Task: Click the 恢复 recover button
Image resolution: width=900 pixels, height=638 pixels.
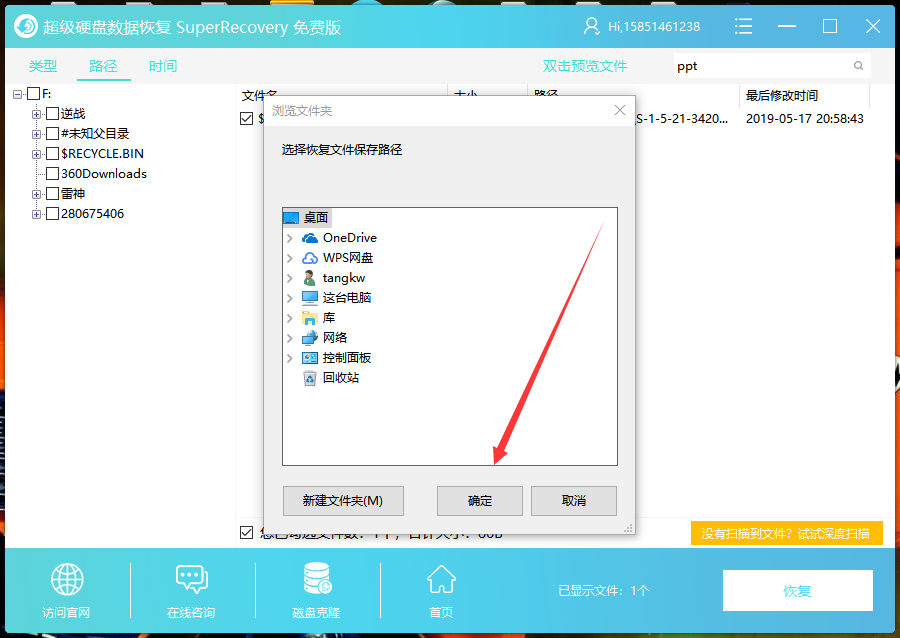Action: coord(798,590)
